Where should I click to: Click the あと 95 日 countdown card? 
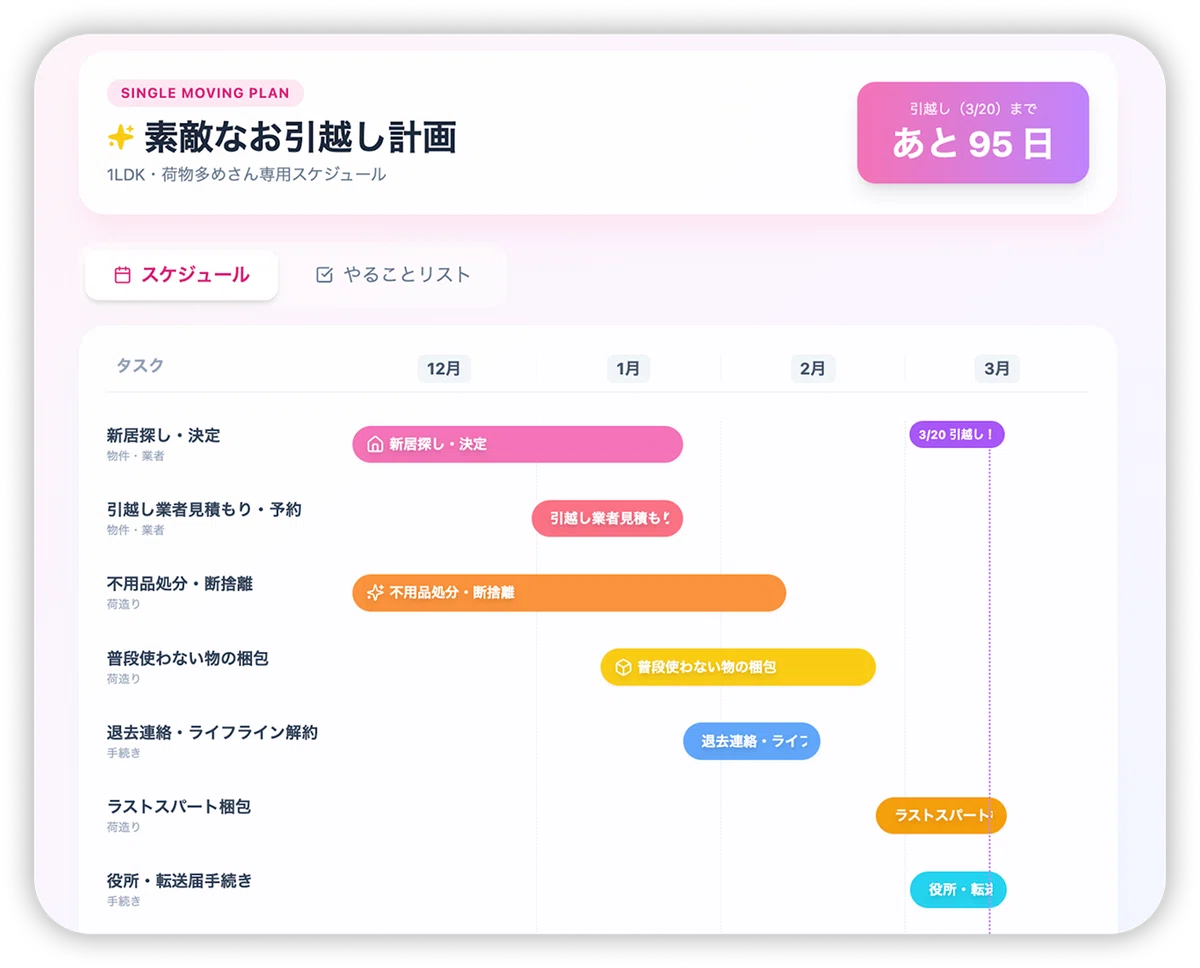click(x=973, y=133)
